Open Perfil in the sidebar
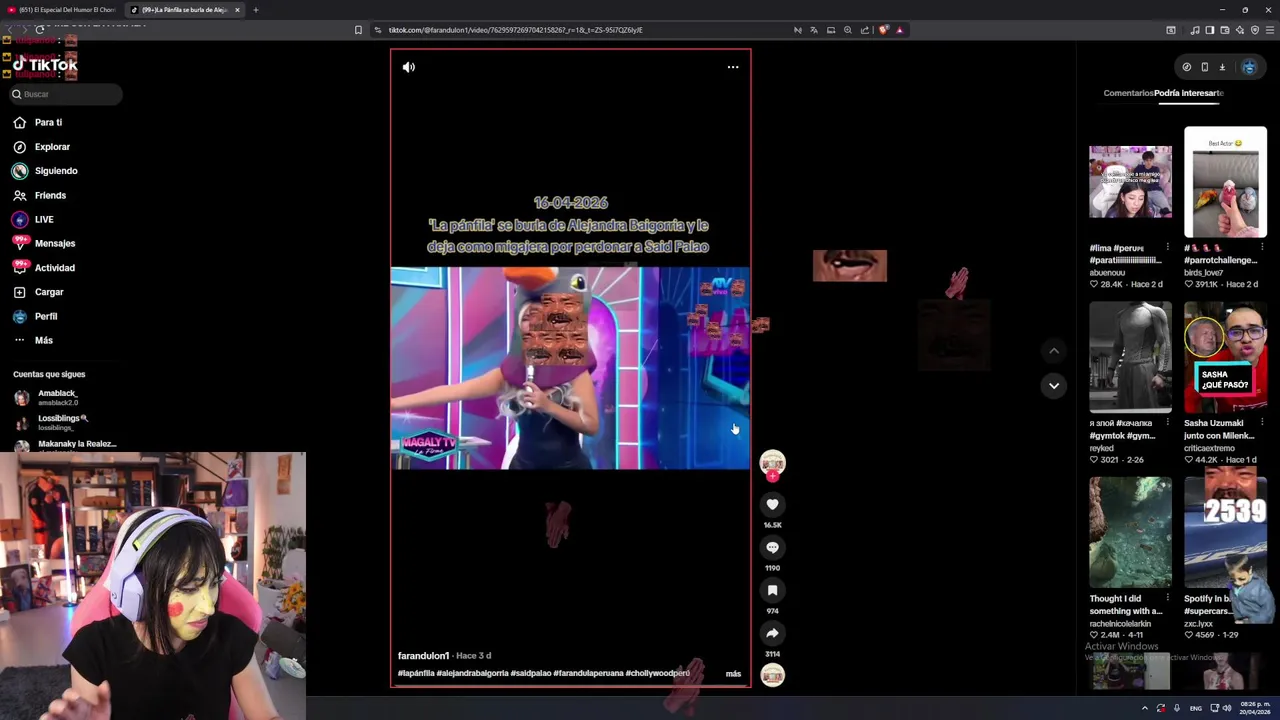 (46, 316)
